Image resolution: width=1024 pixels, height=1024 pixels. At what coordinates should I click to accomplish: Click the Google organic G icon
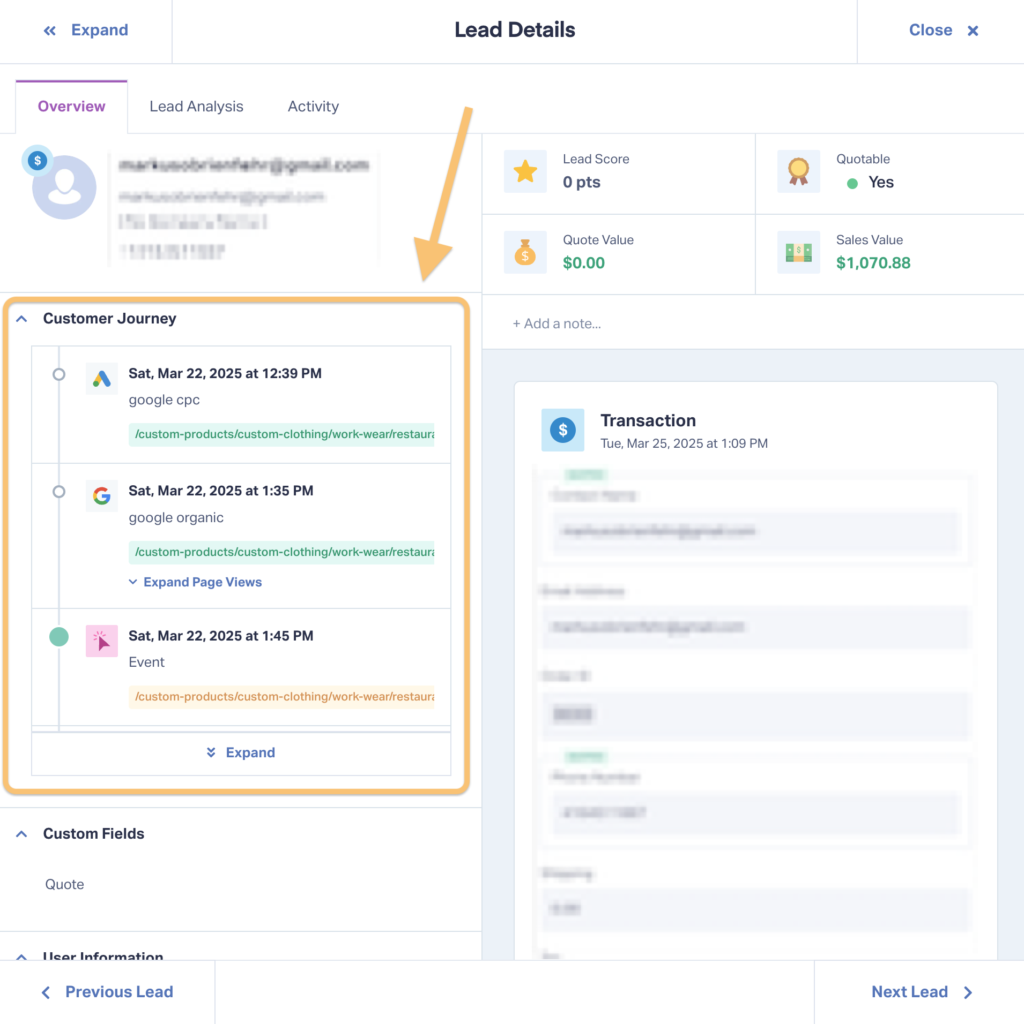coord(101,496)
